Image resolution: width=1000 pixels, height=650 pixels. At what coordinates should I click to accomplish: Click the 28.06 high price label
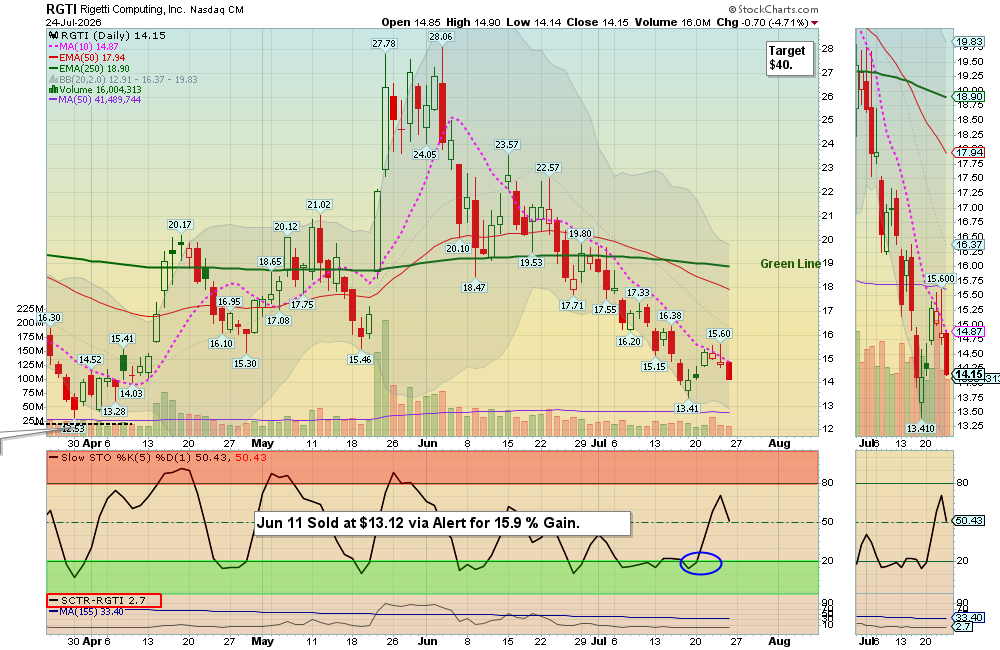[x=441, y=37]
